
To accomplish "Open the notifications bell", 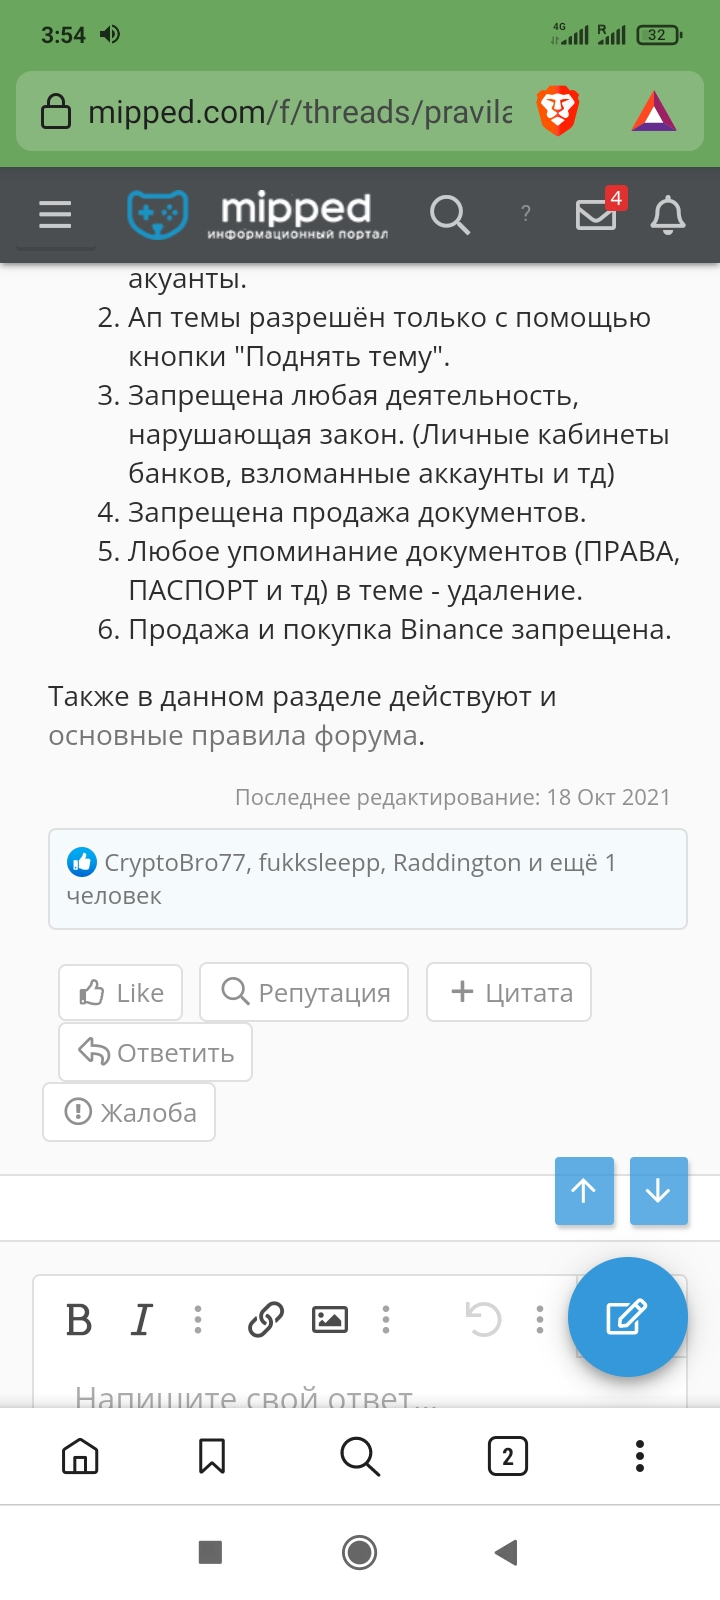I will tap(668, 214).
